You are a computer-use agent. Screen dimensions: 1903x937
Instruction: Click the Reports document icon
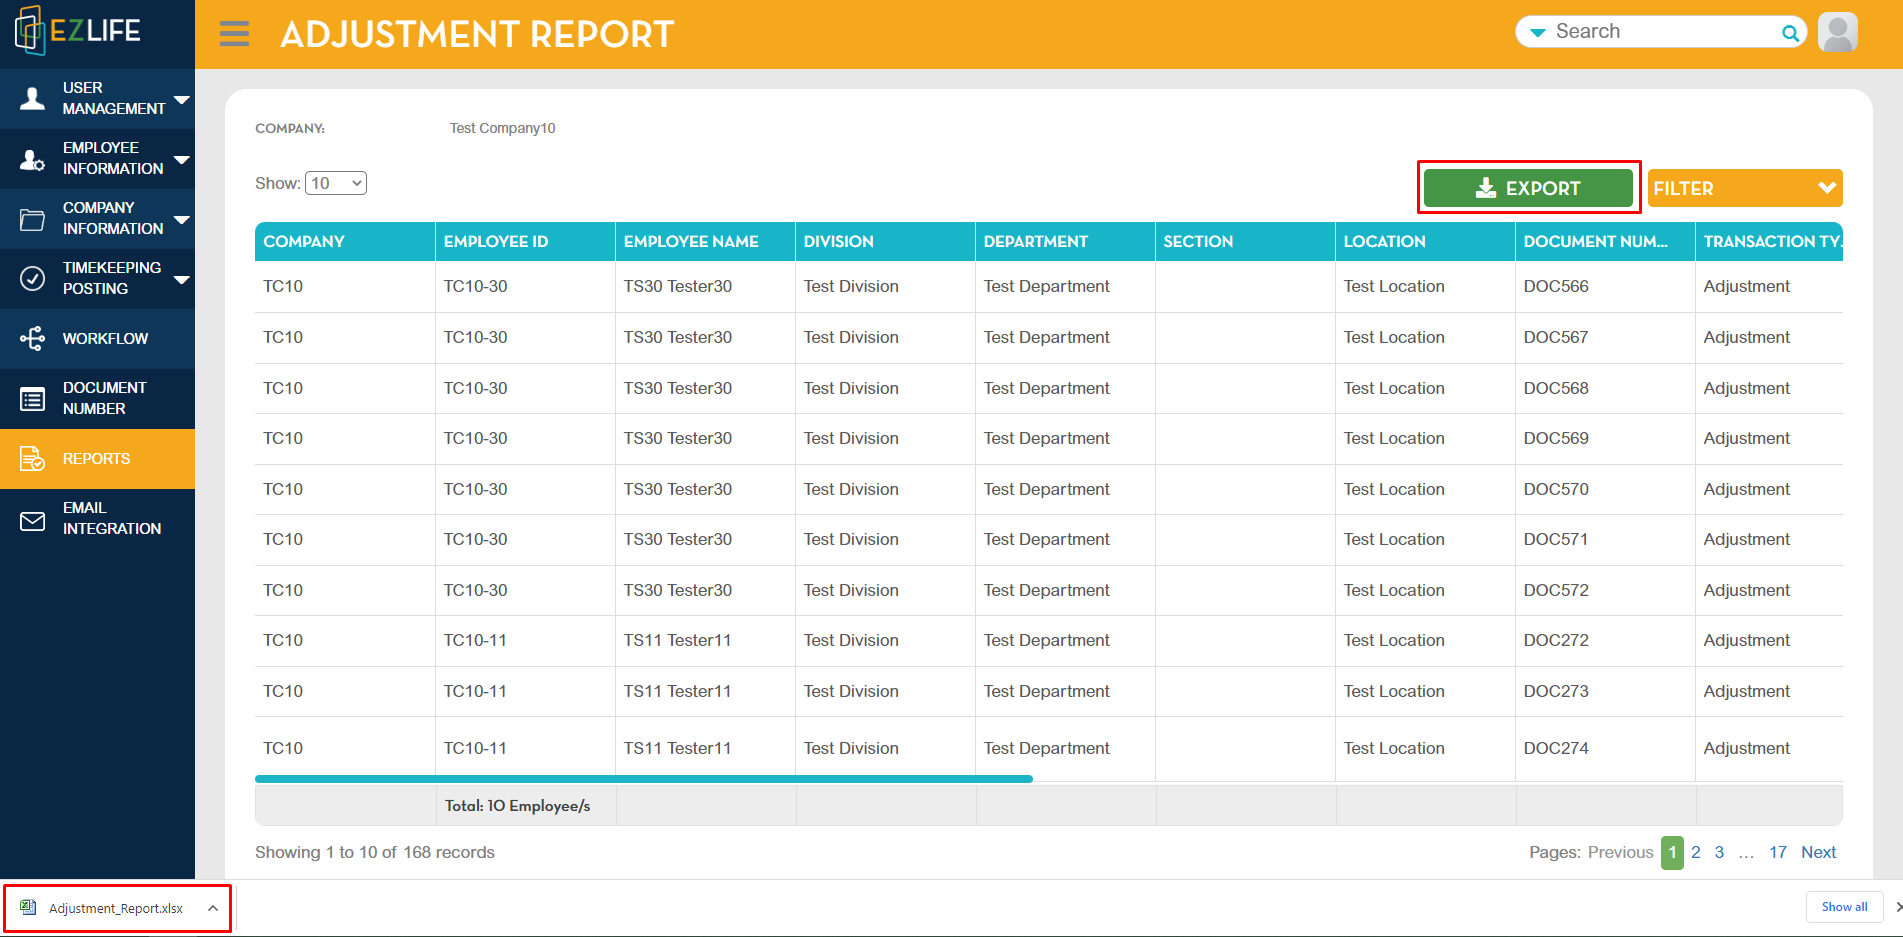coord(32,459)
